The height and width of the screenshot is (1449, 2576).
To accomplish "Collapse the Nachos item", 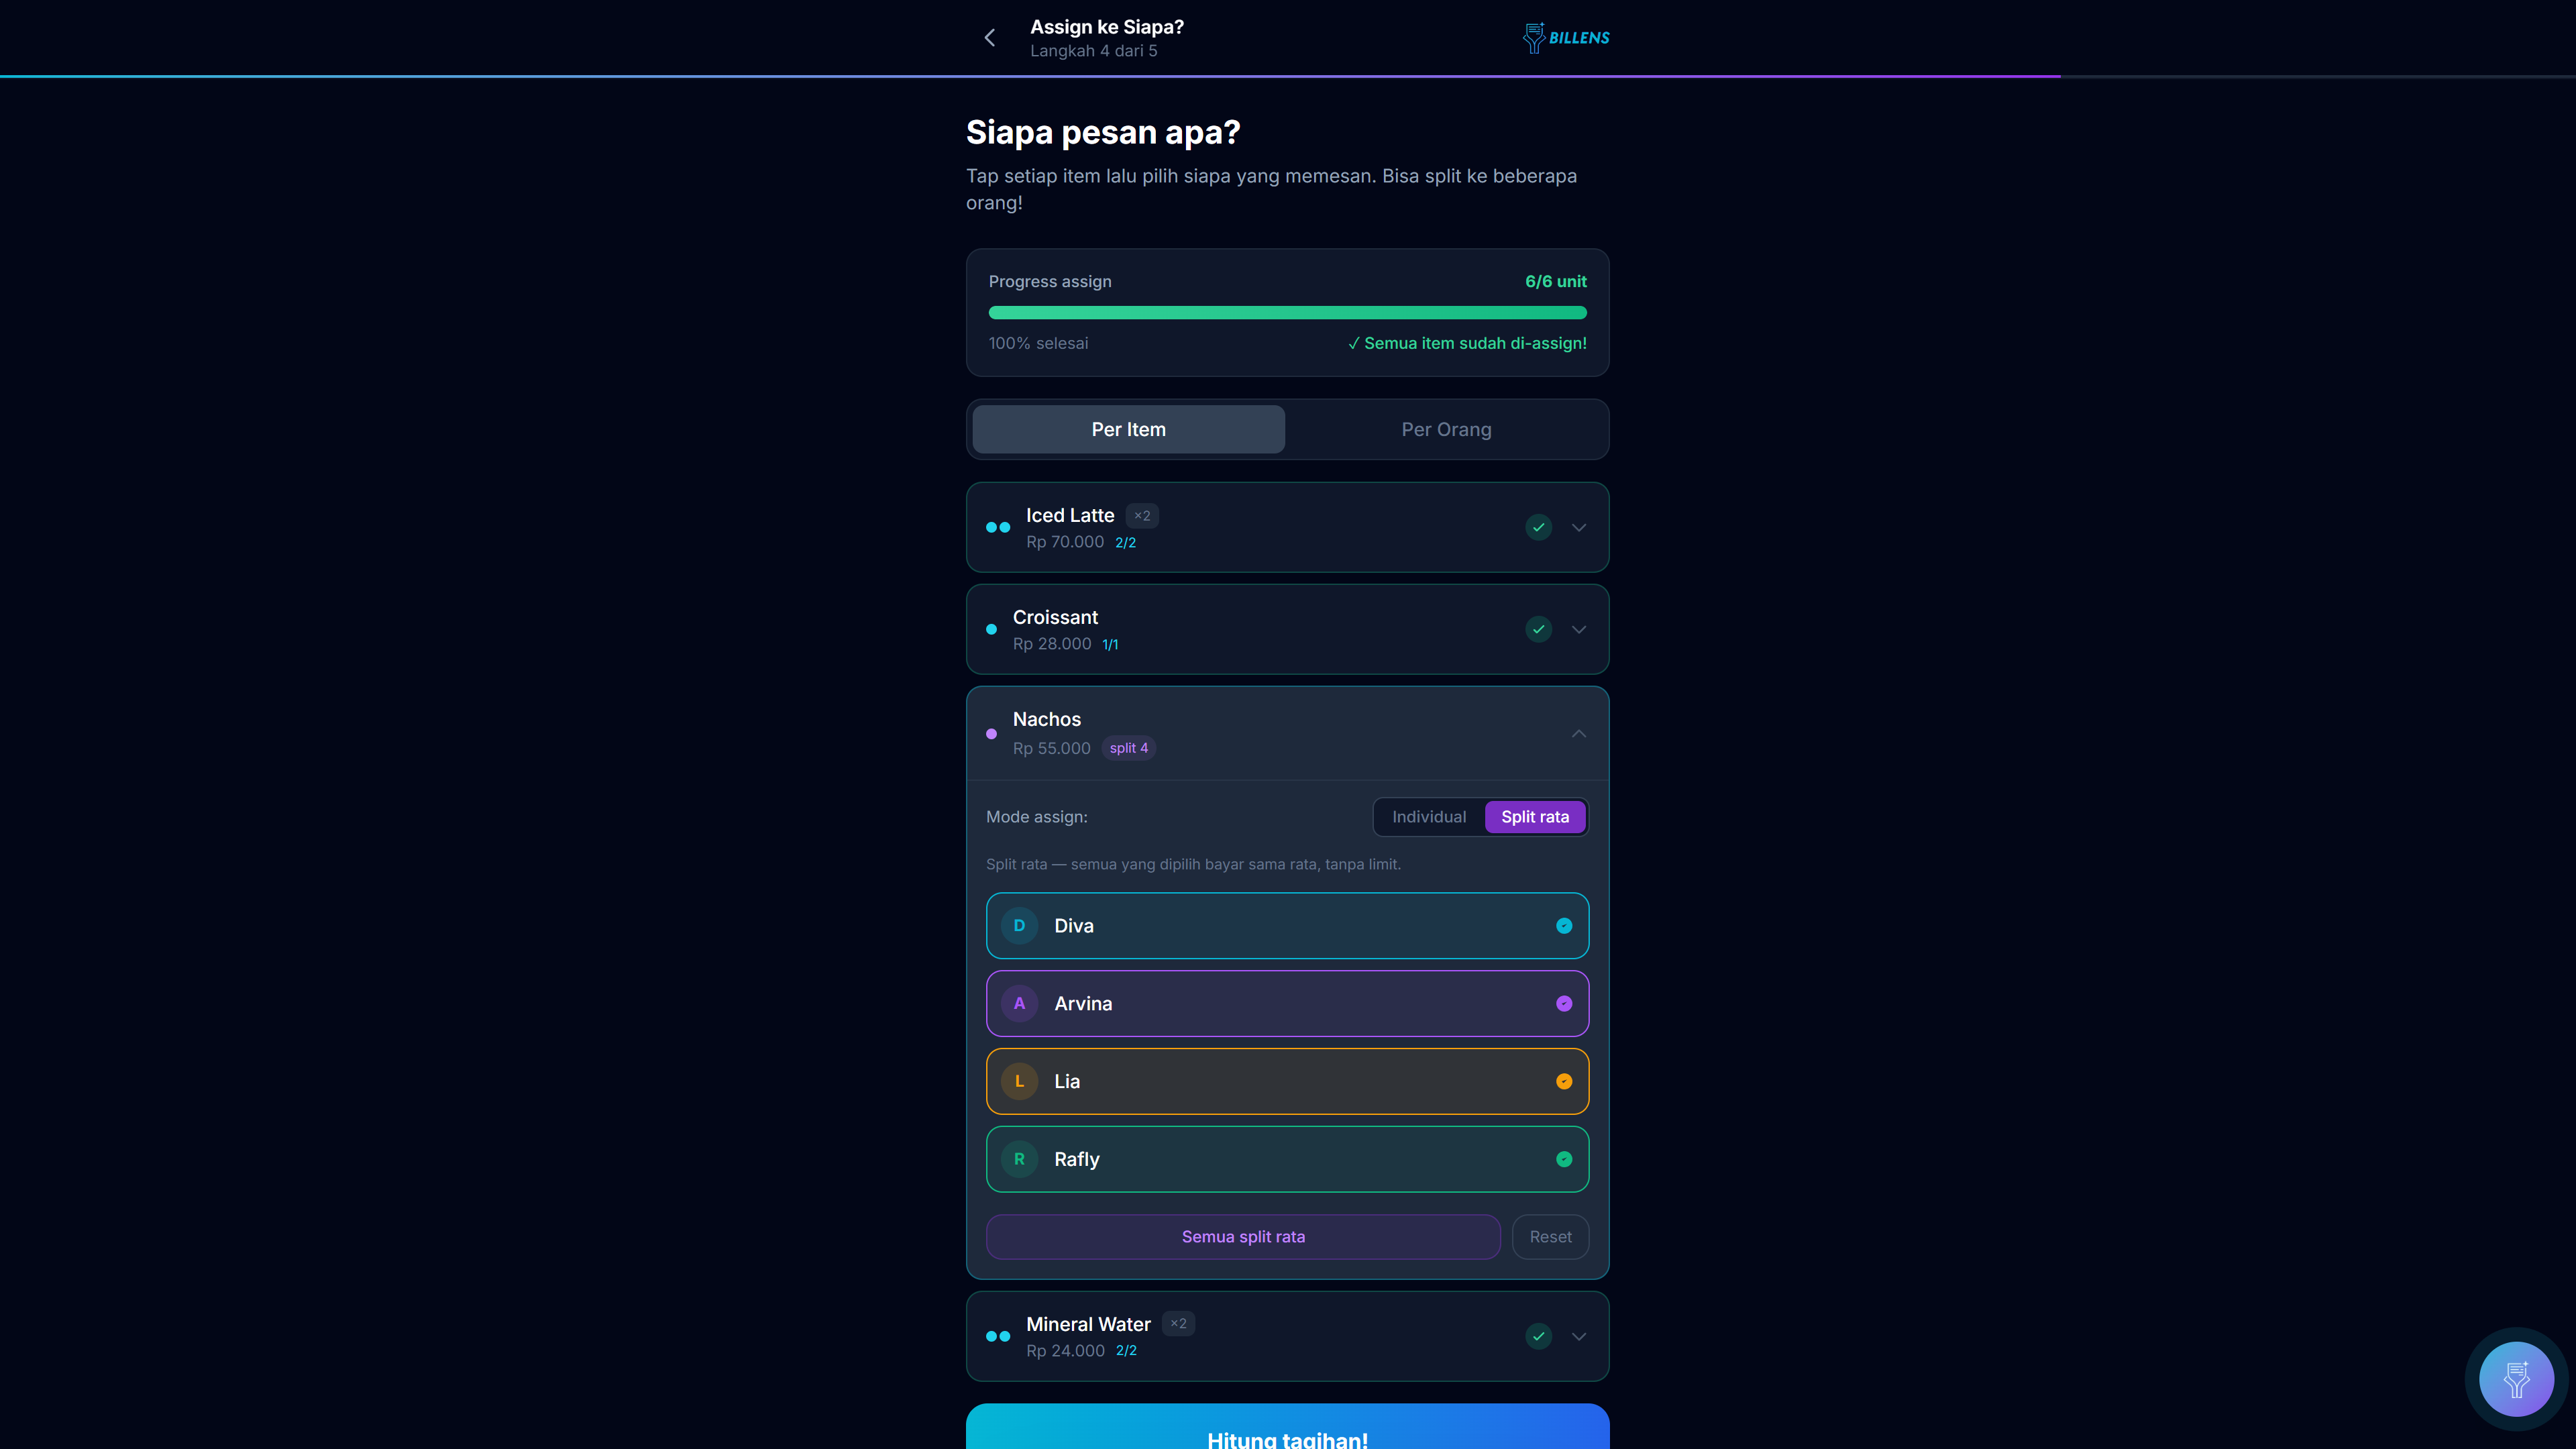I will pos(1578,734).
